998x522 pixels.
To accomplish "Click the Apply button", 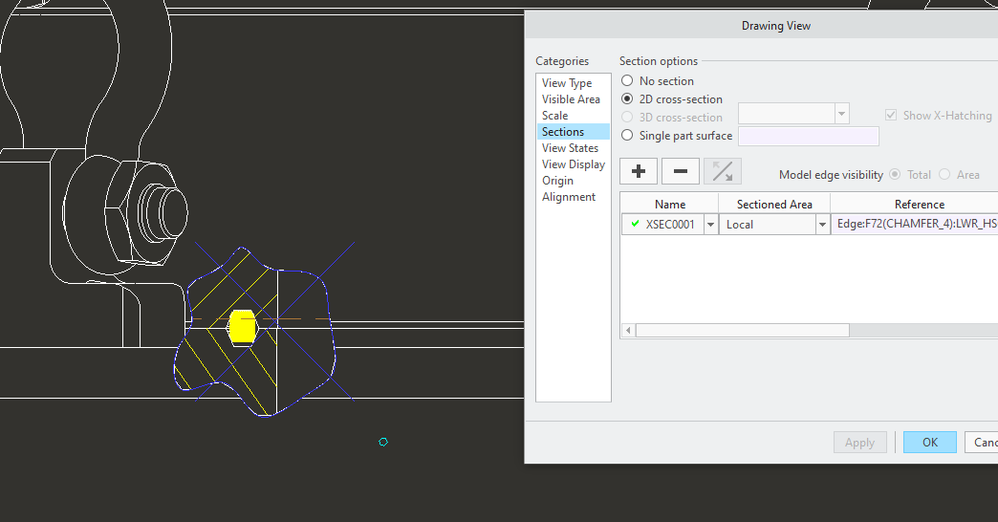I will [x=860, y=442].
